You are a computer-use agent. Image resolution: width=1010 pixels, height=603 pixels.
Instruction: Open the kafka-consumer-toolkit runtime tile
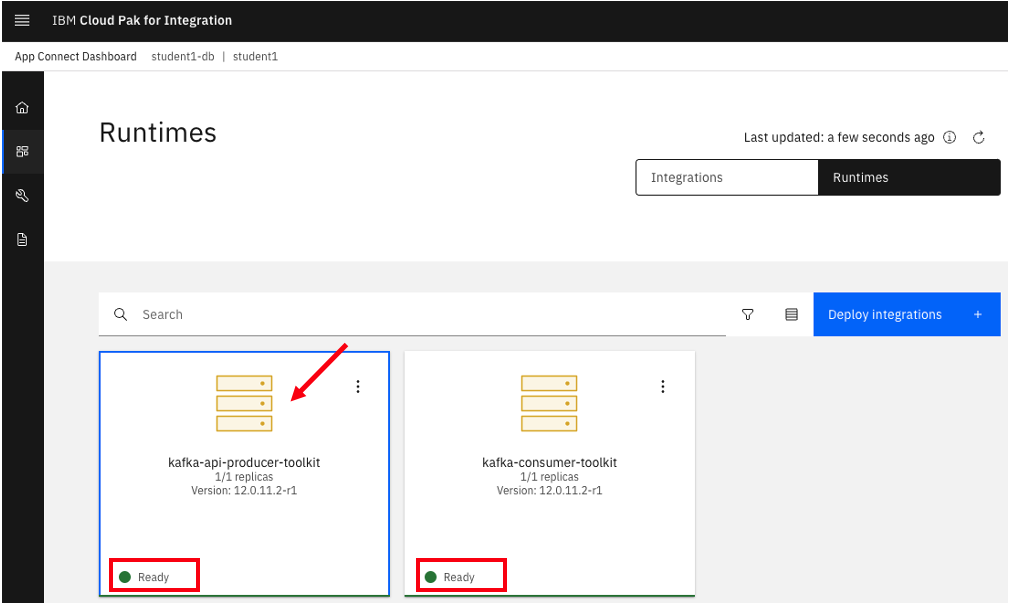(549, 462)
